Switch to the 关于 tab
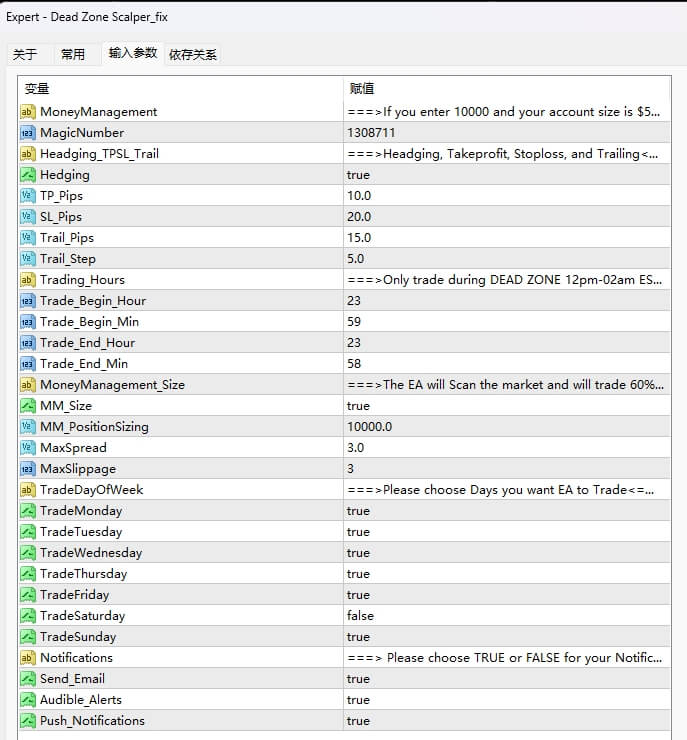This screenshot has width=687, height=740. [25, 55]
